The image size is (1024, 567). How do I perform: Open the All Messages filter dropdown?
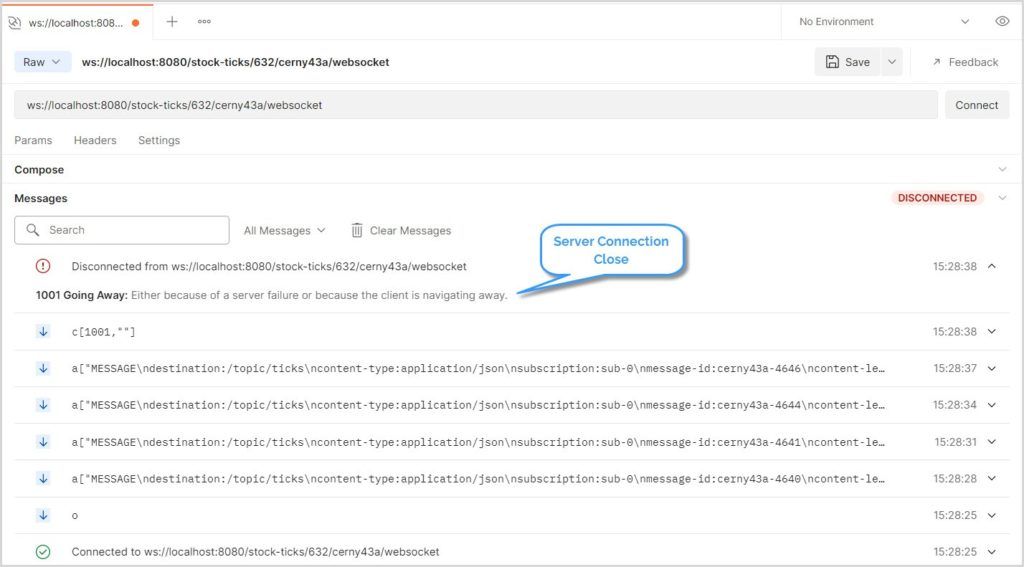coord(285,230)
